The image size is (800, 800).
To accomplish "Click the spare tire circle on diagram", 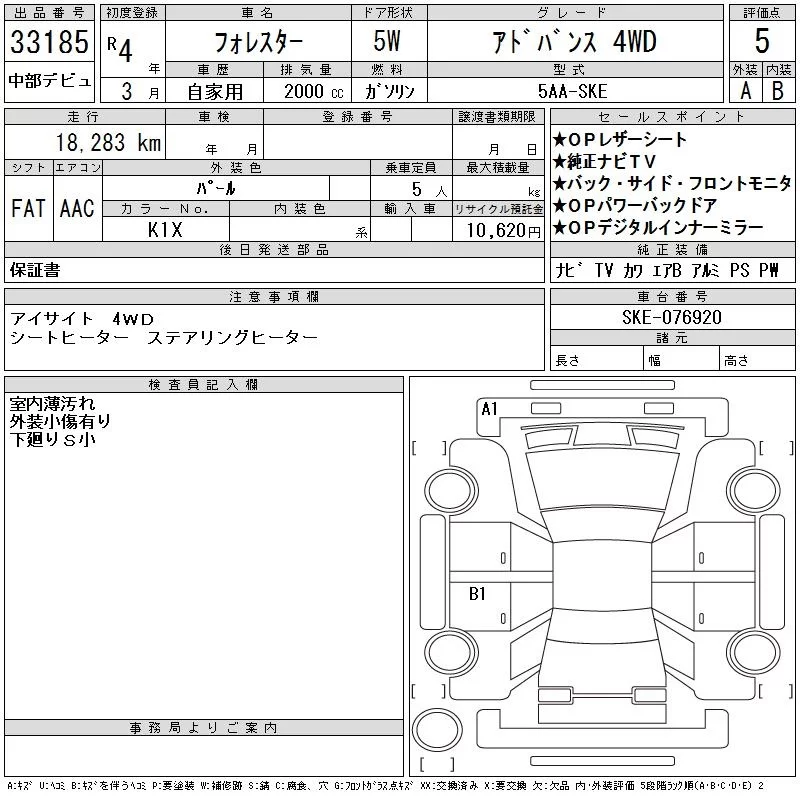I will tap(437, 730).
